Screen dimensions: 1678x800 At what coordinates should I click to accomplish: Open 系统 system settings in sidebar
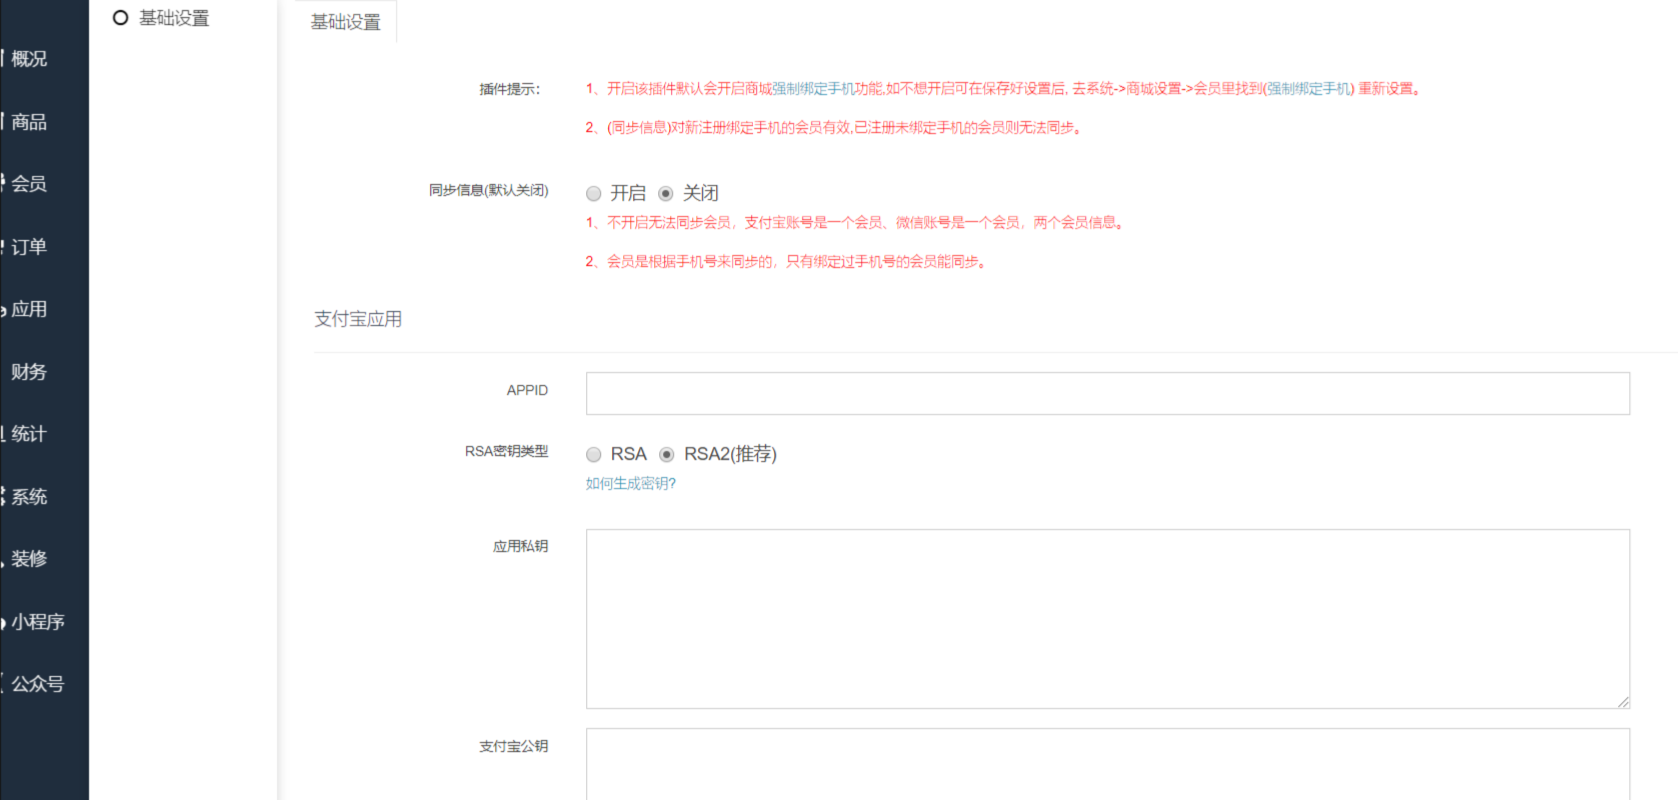tap(29, 497)
